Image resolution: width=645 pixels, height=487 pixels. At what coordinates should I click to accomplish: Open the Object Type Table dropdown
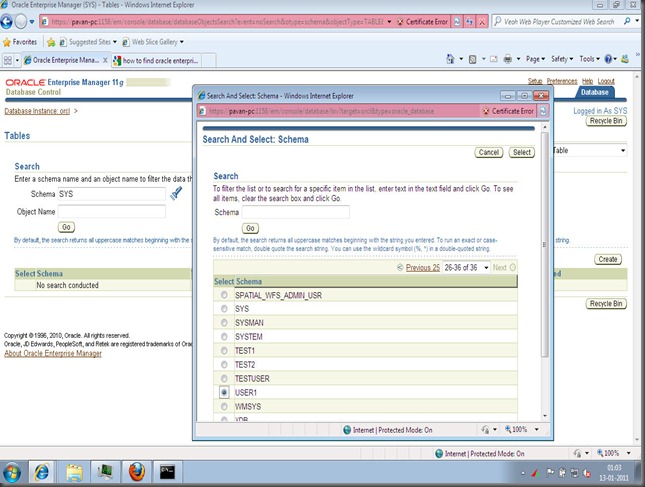coord(589,151)
